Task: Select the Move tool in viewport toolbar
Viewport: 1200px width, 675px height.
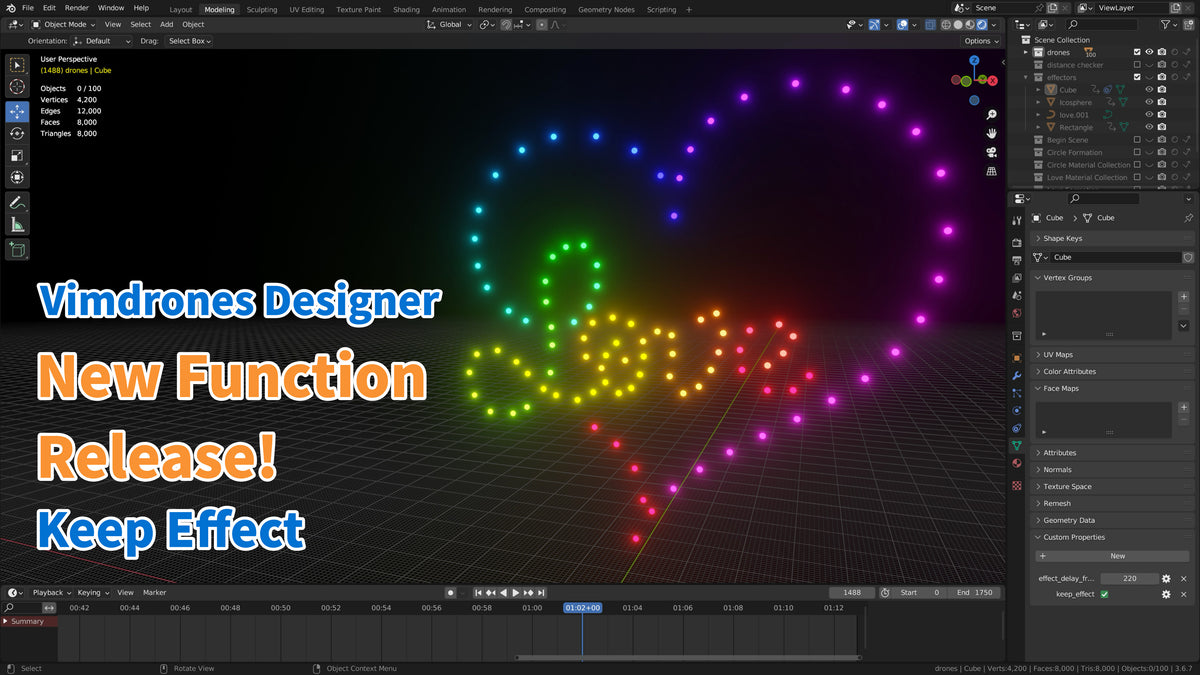Action: [16, 112]
